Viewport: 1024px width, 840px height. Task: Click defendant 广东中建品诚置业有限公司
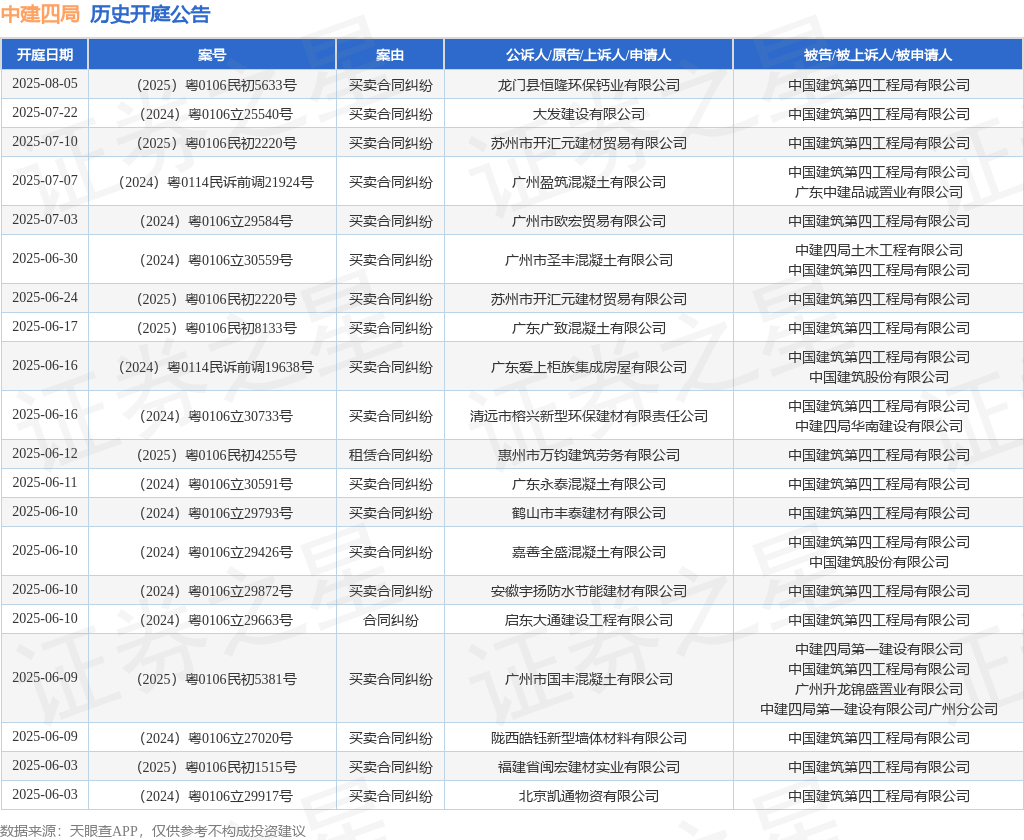click(x=878, y=192)
